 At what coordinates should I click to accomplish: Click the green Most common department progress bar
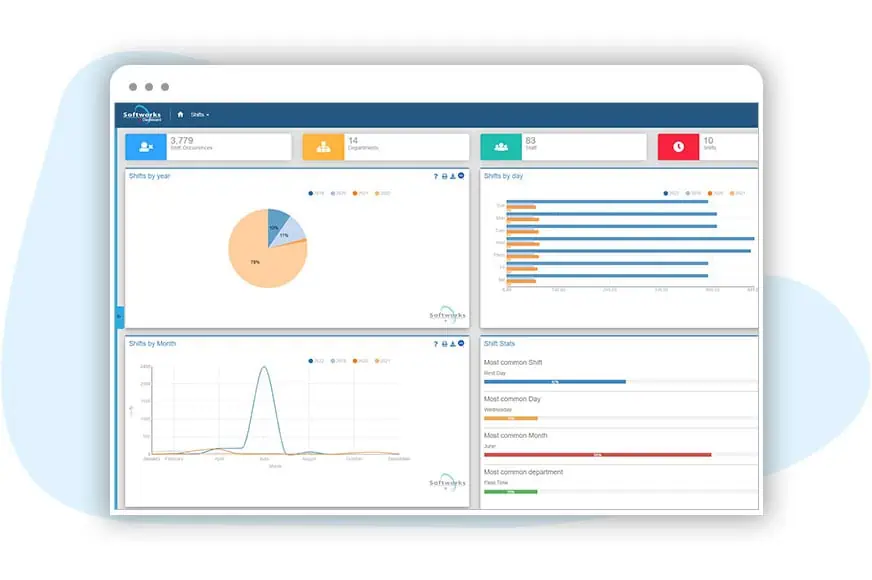511,492
